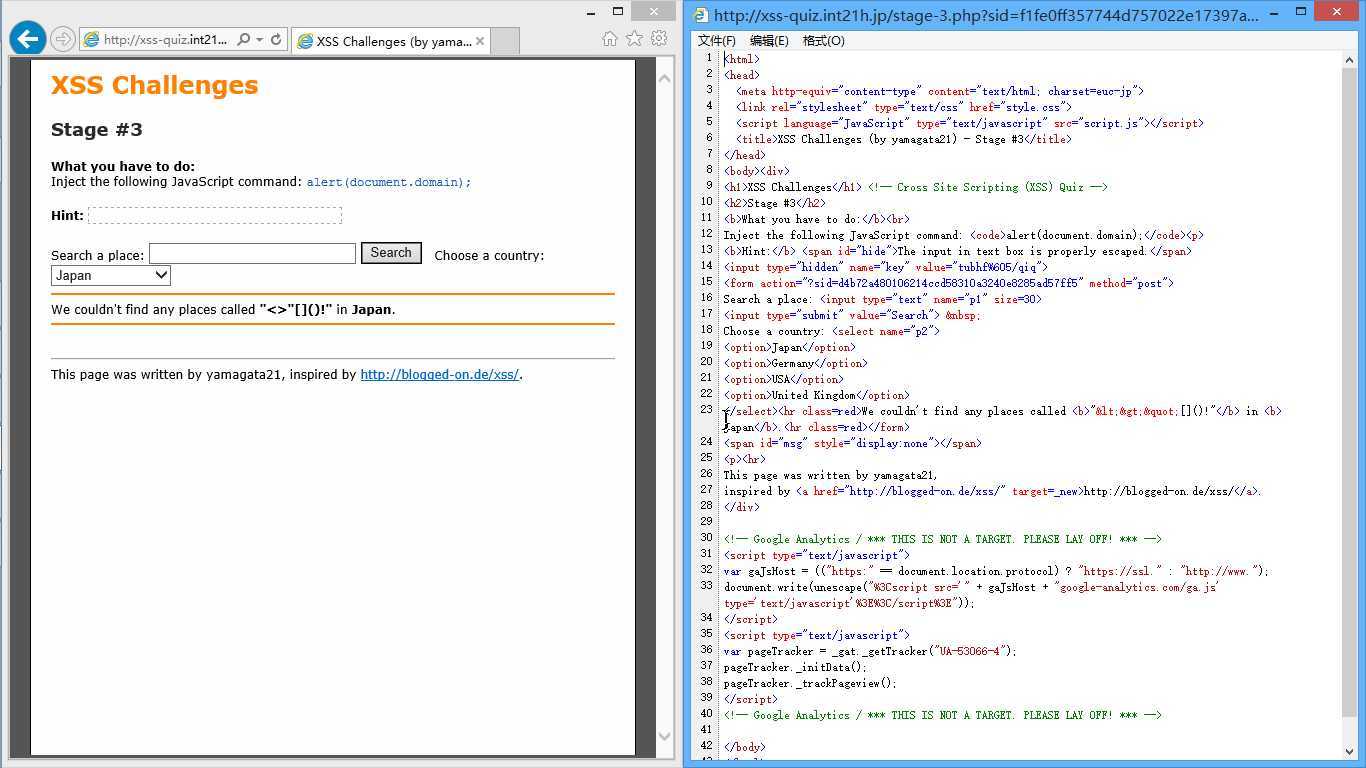Screen dimensions: 1366x768
Task: Click the alert(document.domain); code text
Action: (x=389, y=182)
